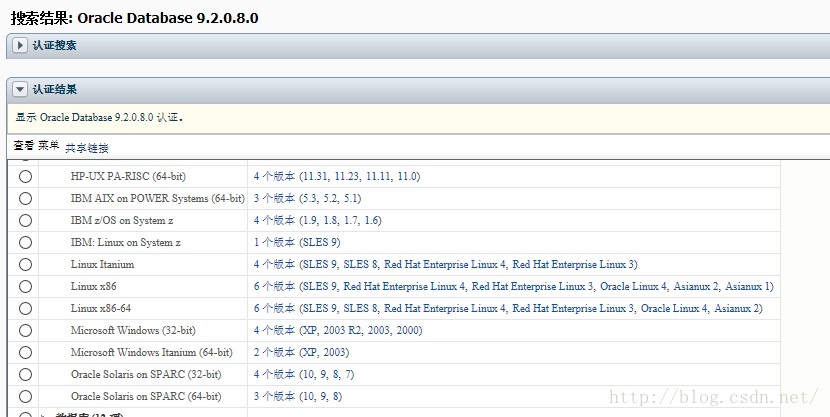
Task: Click the Microsoft Windows Itanium (64-bit) name
Action: 151,352
